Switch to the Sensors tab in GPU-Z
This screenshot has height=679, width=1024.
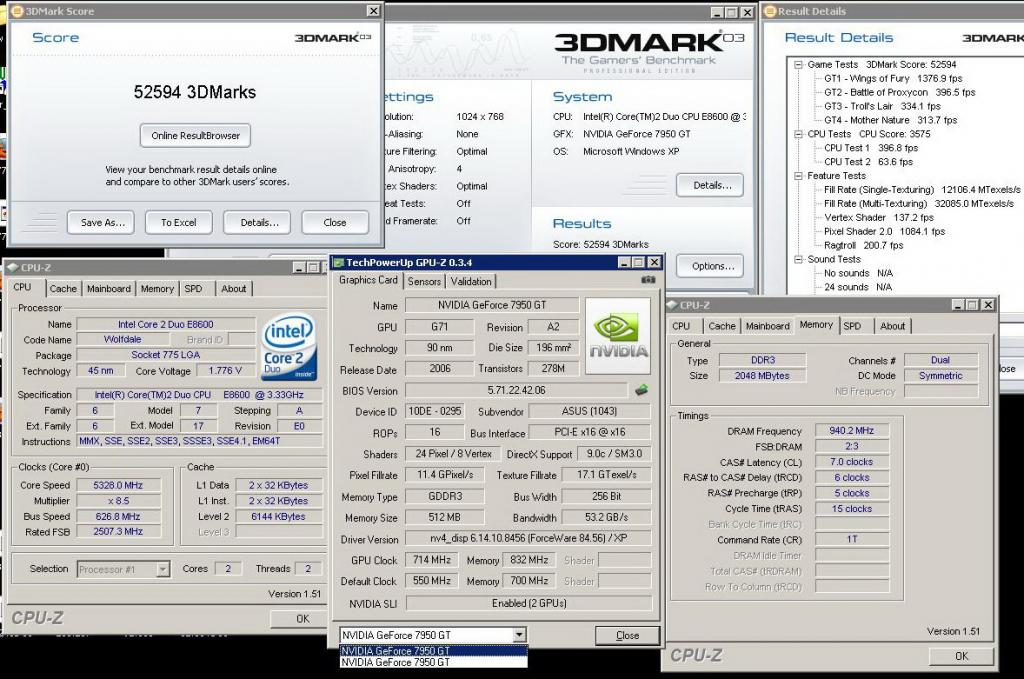[424, 281]
